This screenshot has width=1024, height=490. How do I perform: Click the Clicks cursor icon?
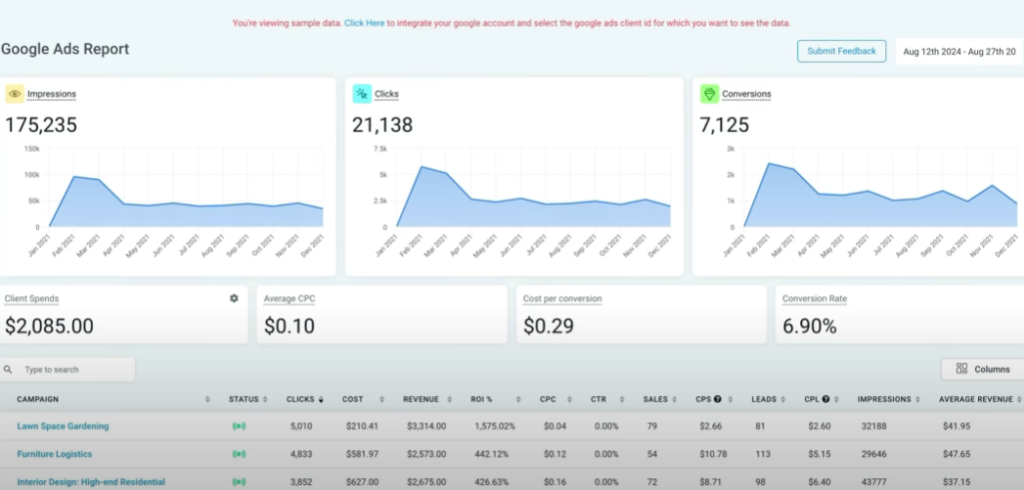coord(362,94)
